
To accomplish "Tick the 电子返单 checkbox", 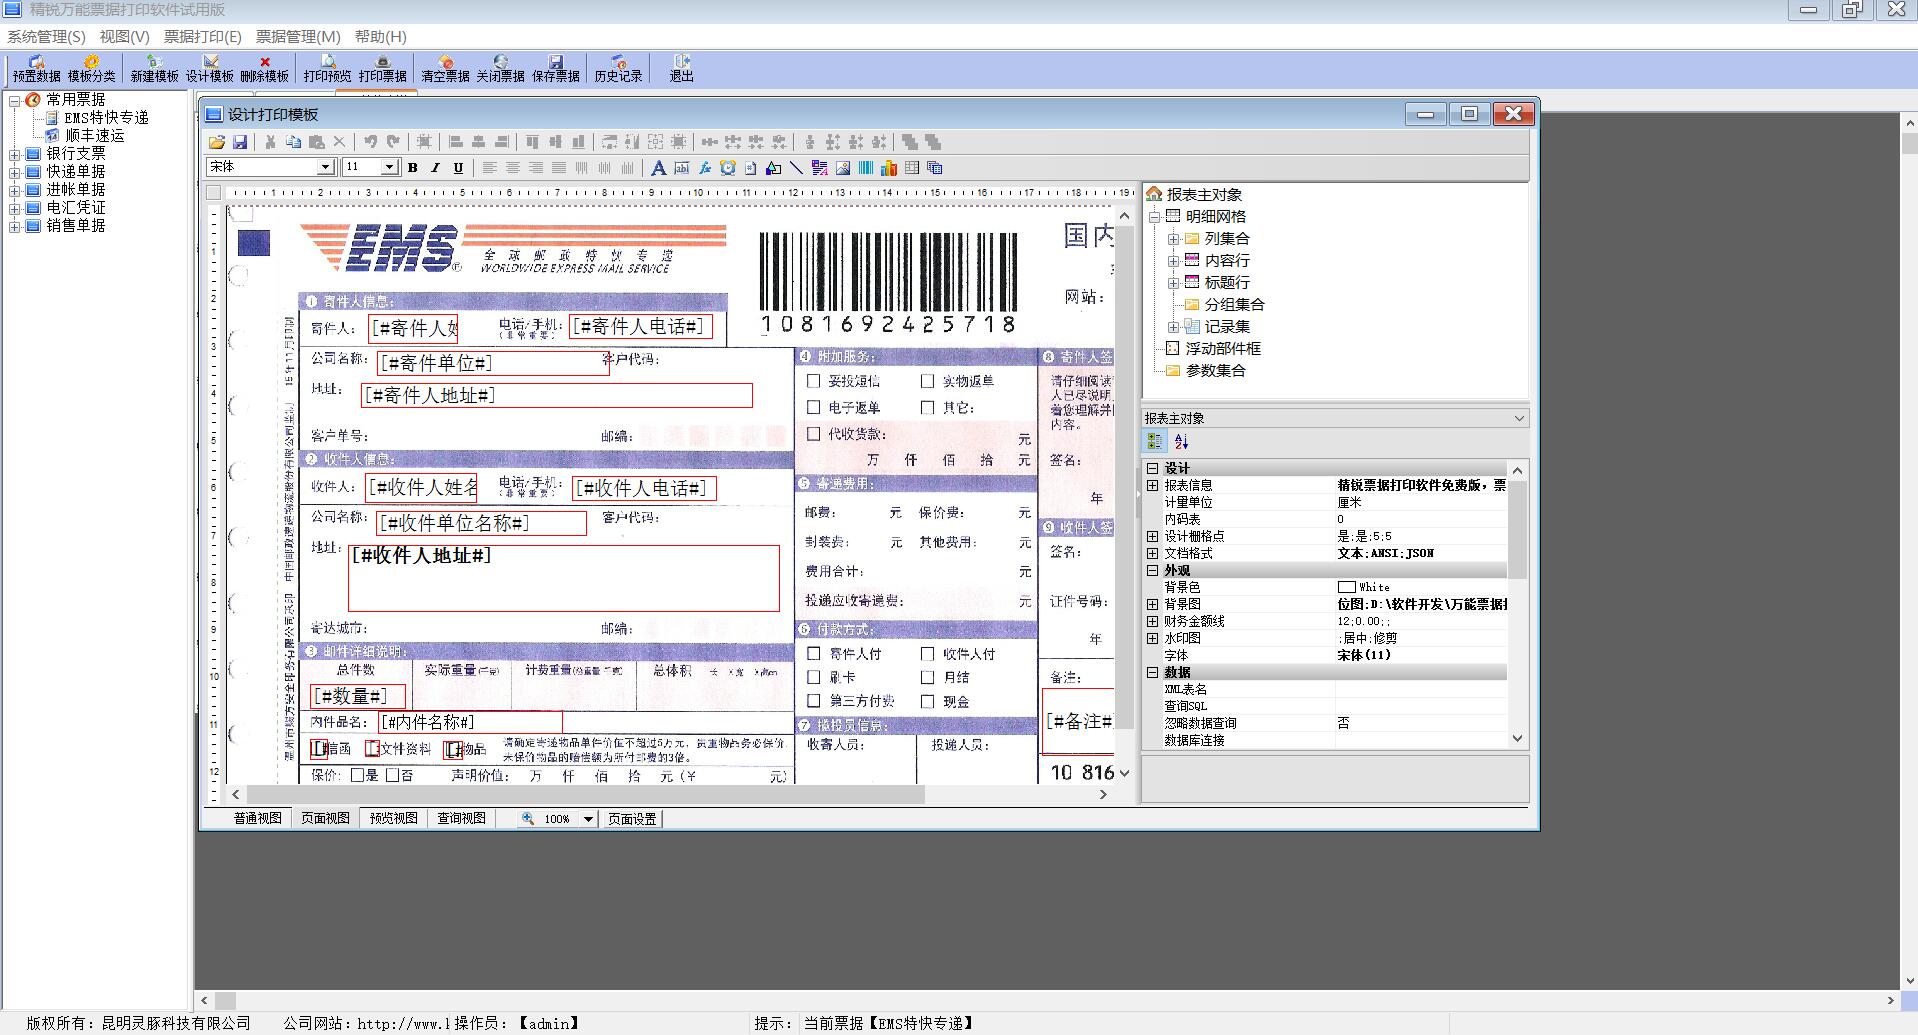I will pyautogui.click(x=813, y=407).
